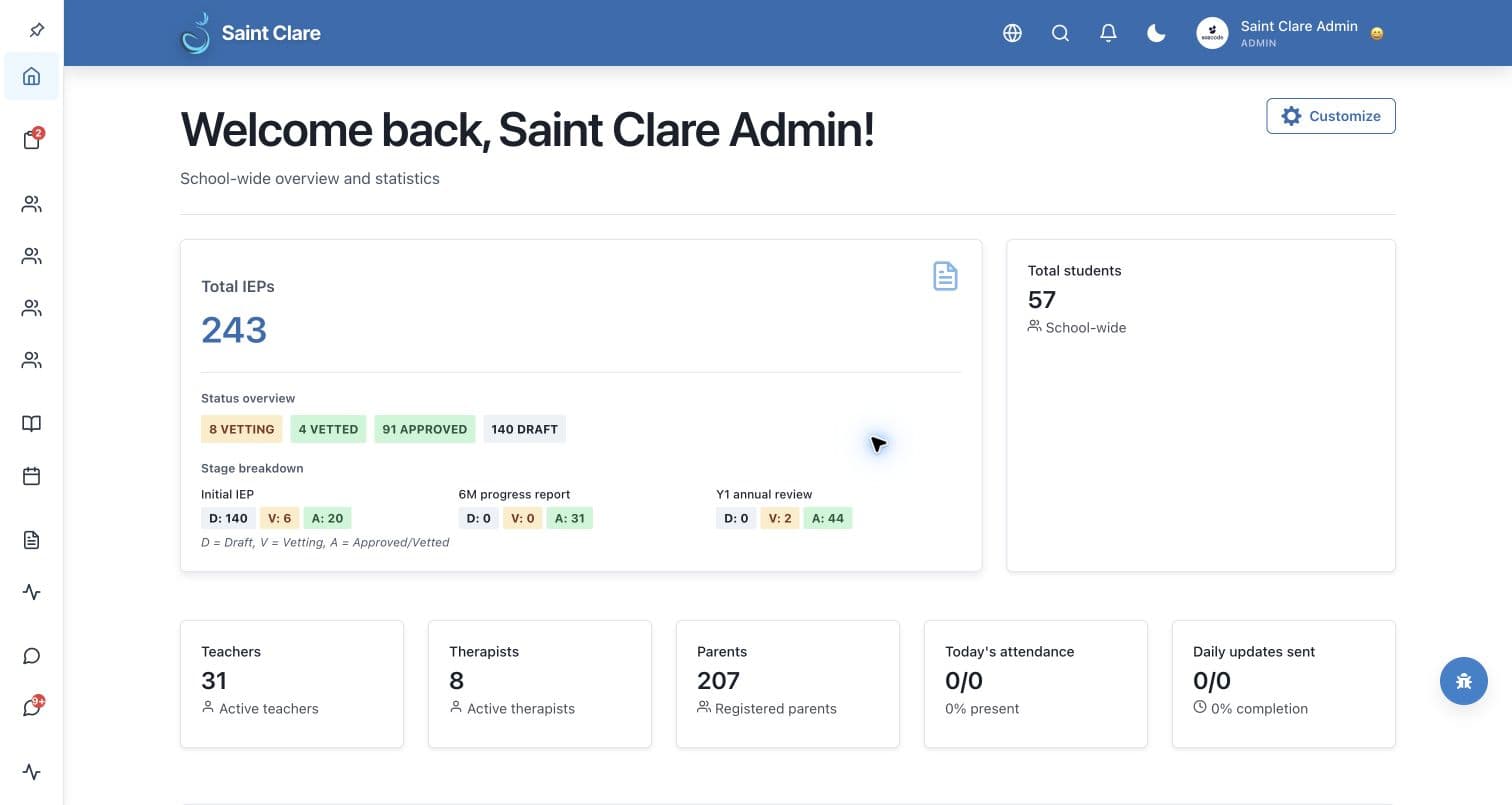Click the Initial IEP D: 140 badge

228,518
